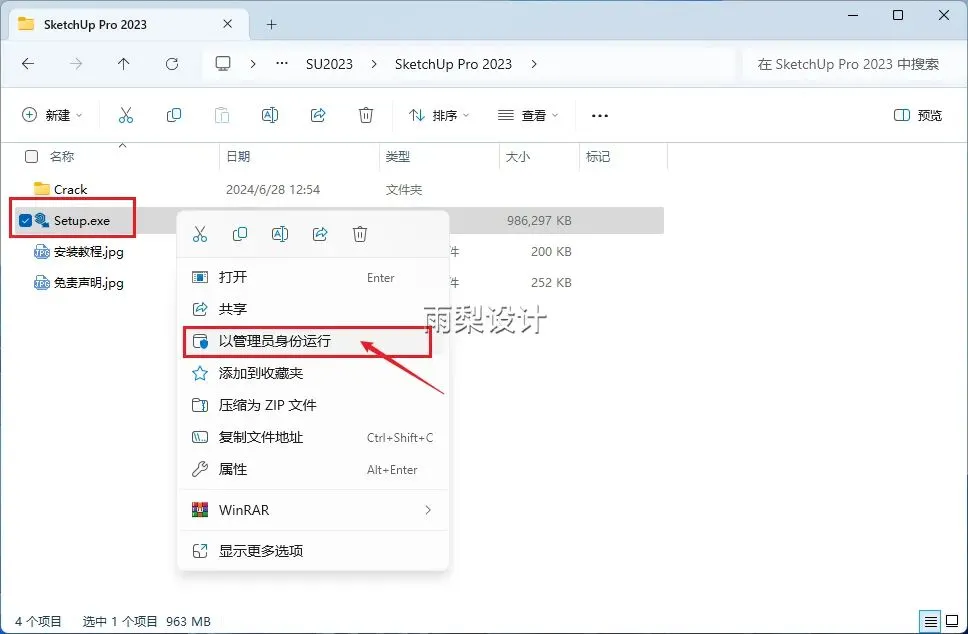
Task: Click the 986,297 KB size value
Action: point(539,220)
